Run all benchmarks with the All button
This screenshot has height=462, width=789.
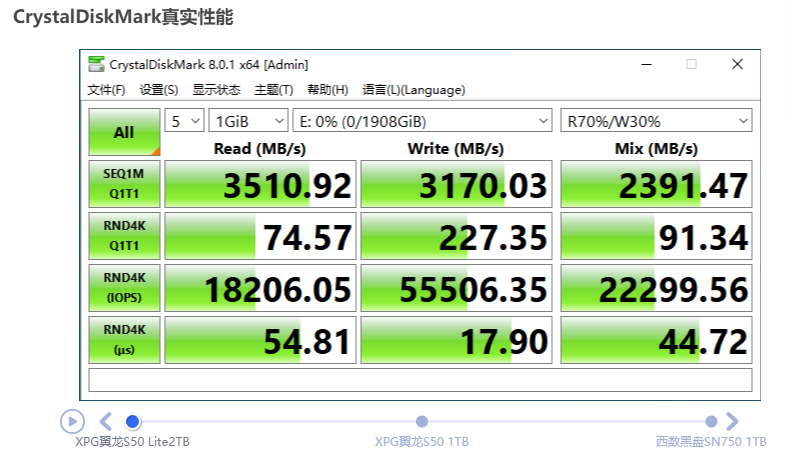click(124, 132)
